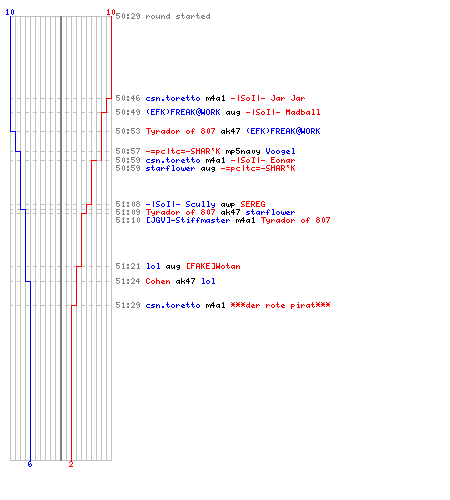Click -|SoI|- Scully at 51:08

[x=180, y=204]
